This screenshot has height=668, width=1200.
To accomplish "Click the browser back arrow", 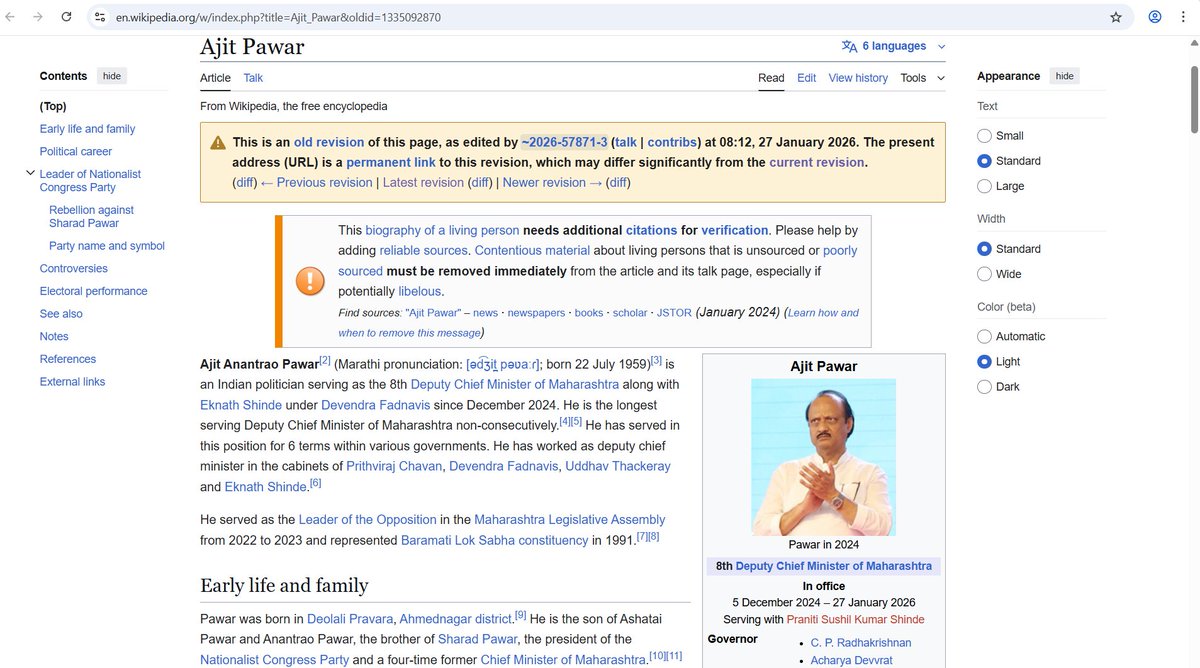I will pyautogui.click(x=11, y=17).
